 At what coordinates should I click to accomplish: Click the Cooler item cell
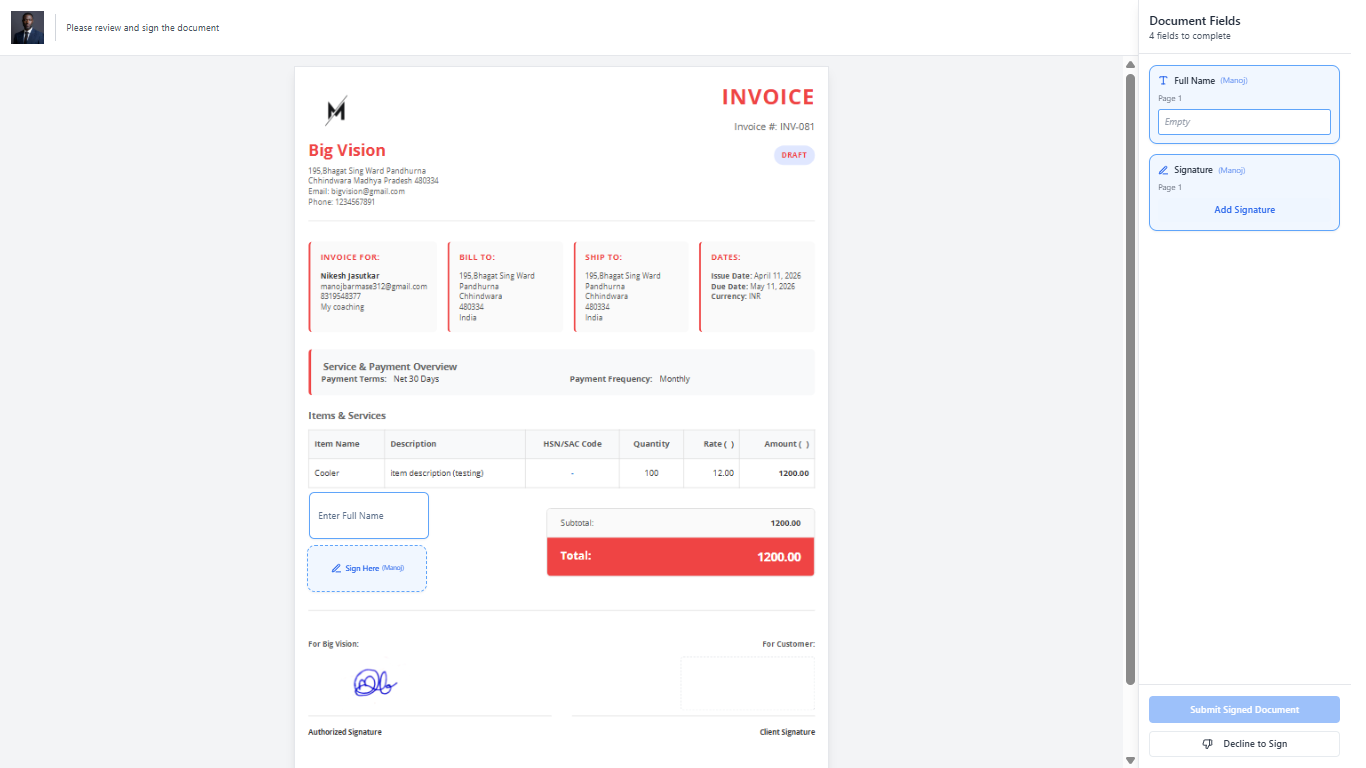(x=347, y=473)
